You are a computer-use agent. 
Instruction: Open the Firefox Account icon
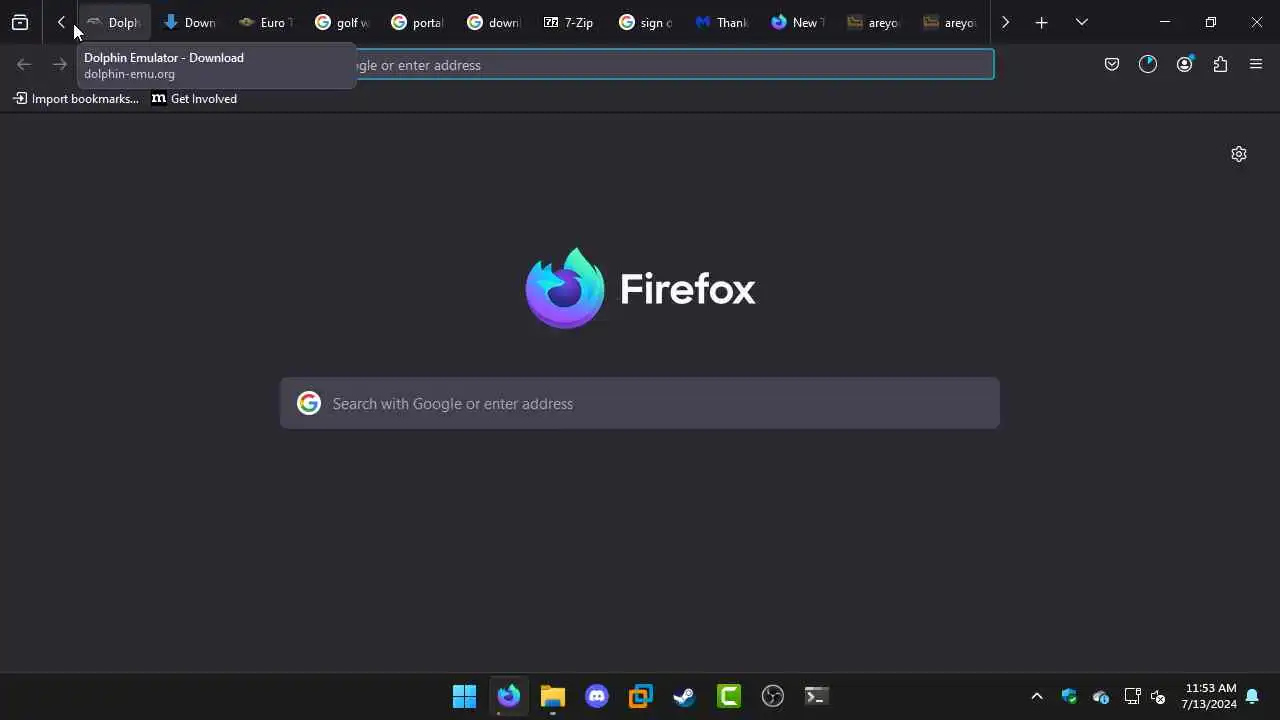coord(1184,65)
